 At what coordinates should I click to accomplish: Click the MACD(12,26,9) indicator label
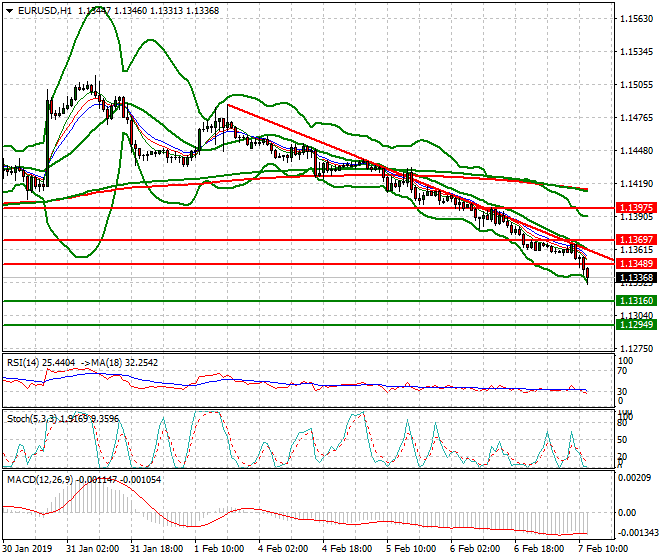[36, 480]
